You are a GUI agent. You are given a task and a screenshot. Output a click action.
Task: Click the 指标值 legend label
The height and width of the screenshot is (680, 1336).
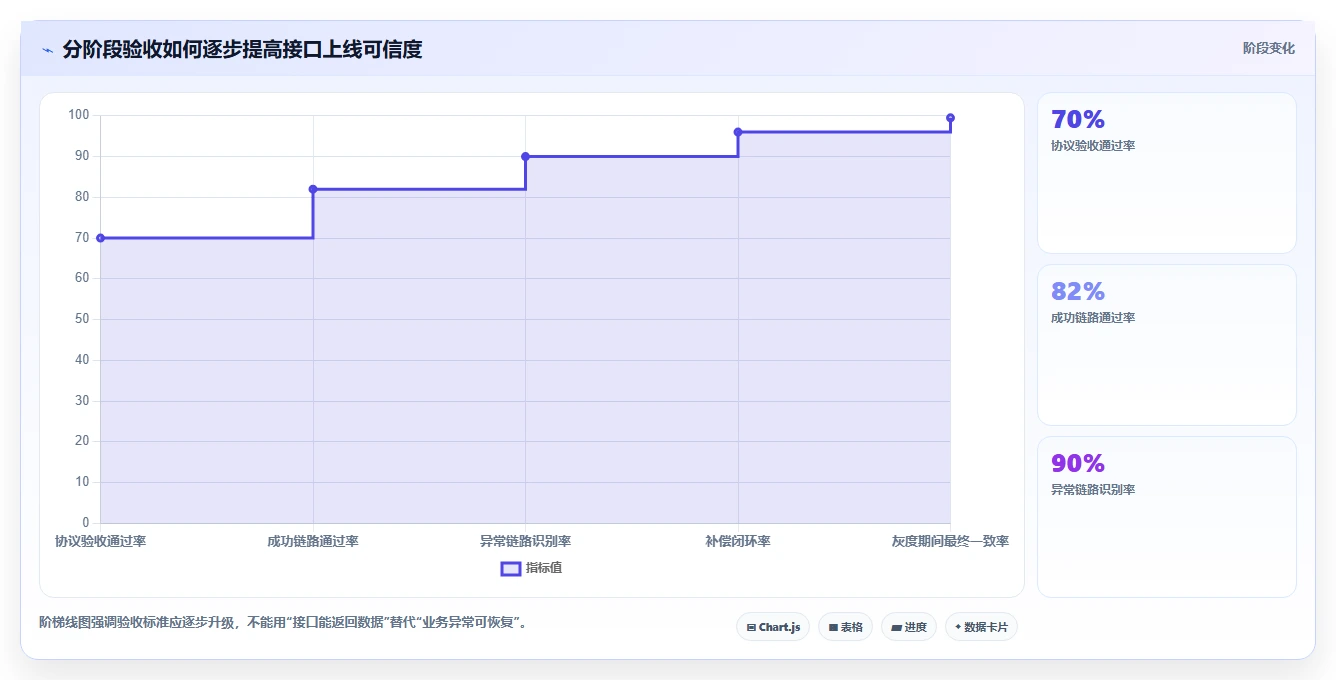pos(544,568)
